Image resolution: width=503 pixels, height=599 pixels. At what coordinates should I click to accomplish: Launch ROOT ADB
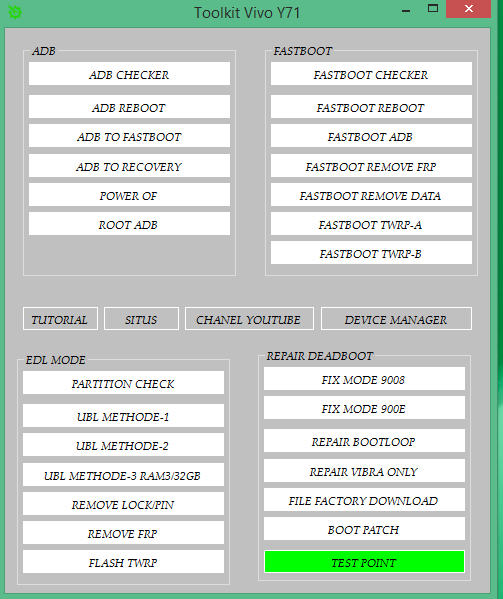click(129, 224)
